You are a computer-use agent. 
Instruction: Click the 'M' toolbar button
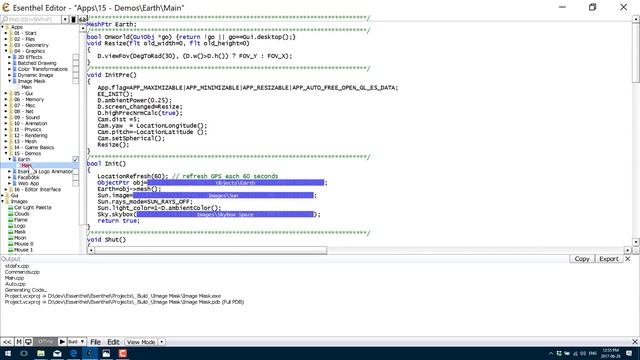(19, 342)
